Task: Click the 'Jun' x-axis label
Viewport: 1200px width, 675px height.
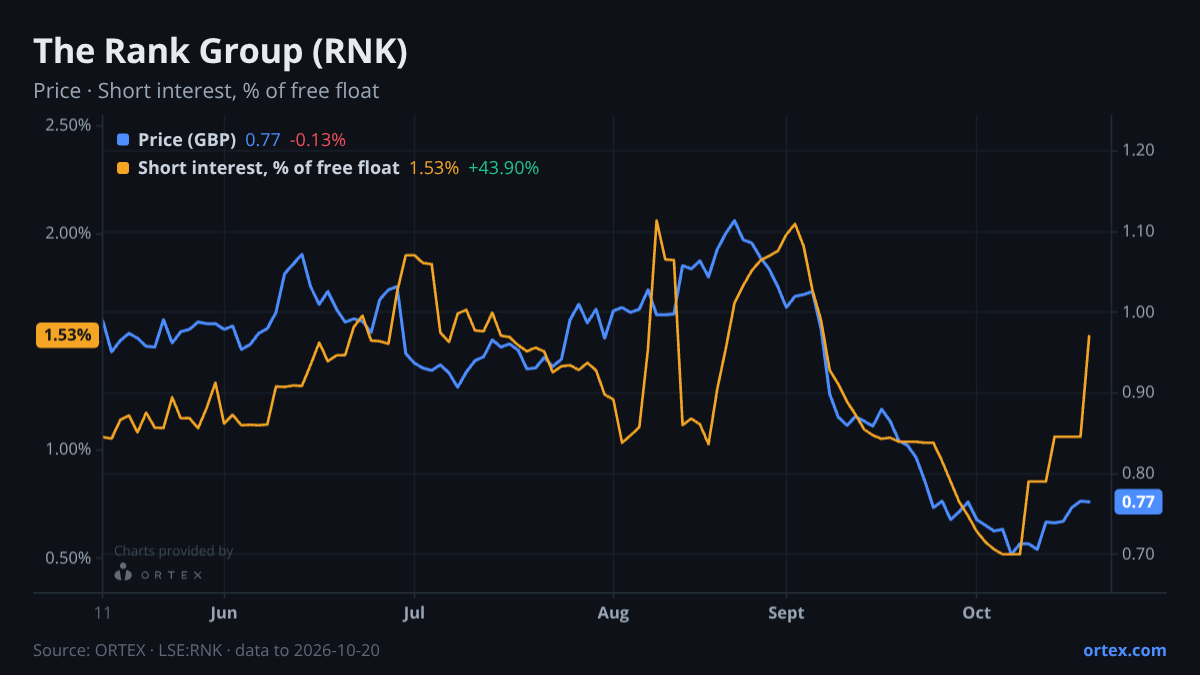Action: pos(225,613)
